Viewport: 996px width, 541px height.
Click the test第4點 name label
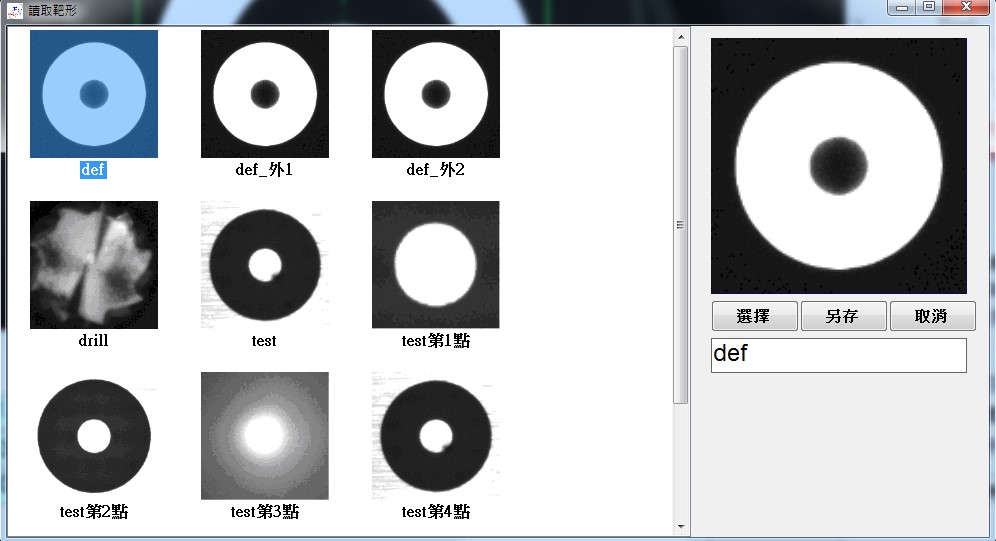point(436,512)
